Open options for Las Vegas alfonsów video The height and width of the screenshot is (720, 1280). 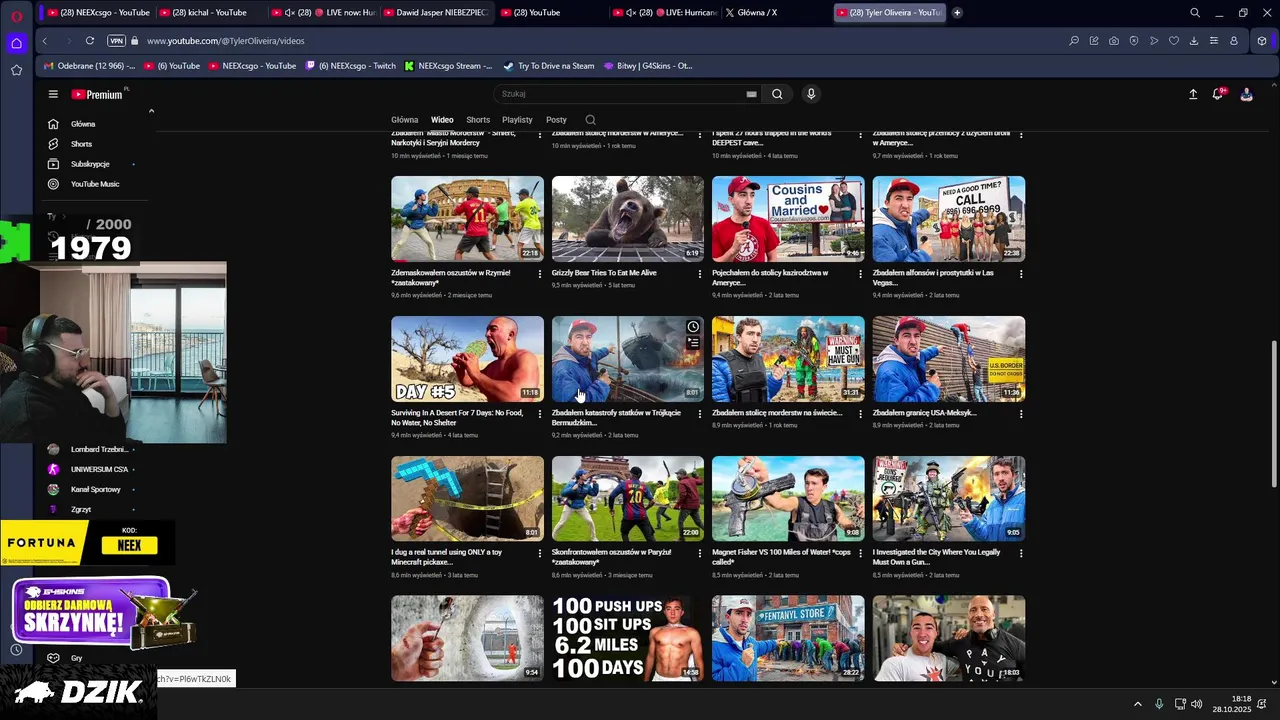click(1021, 273)
